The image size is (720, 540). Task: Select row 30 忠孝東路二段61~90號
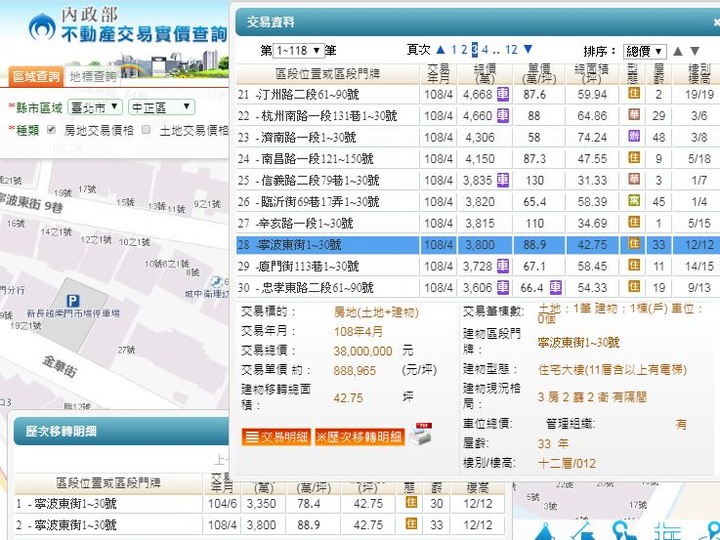click(478, 287)
